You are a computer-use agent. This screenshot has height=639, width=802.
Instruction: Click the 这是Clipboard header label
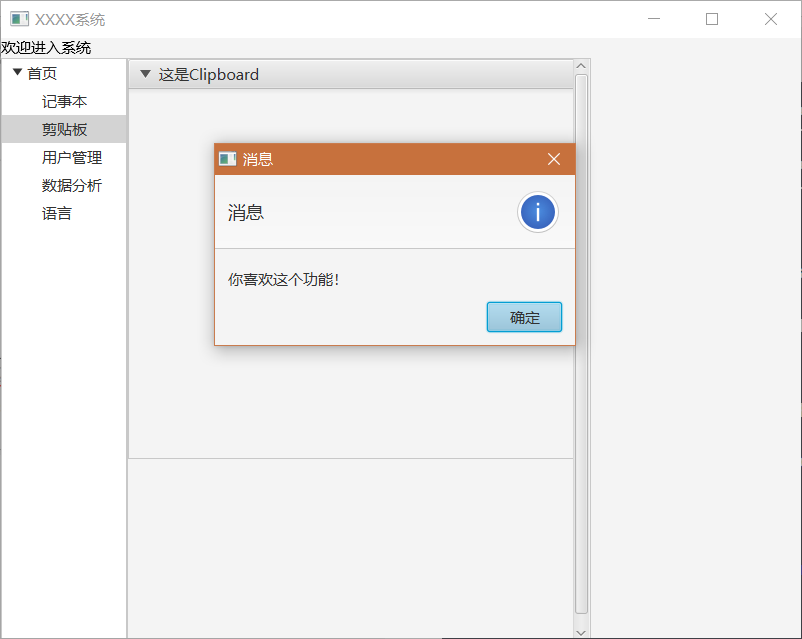tap(210, 73)
